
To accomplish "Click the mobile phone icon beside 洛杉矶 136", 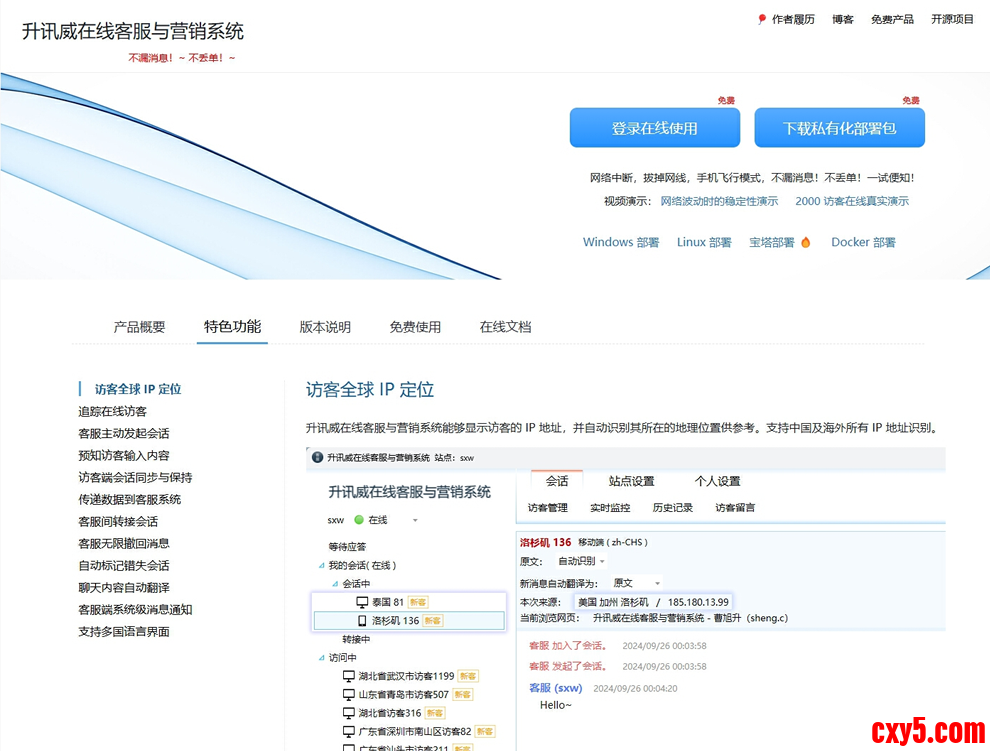I will [362, 621].
